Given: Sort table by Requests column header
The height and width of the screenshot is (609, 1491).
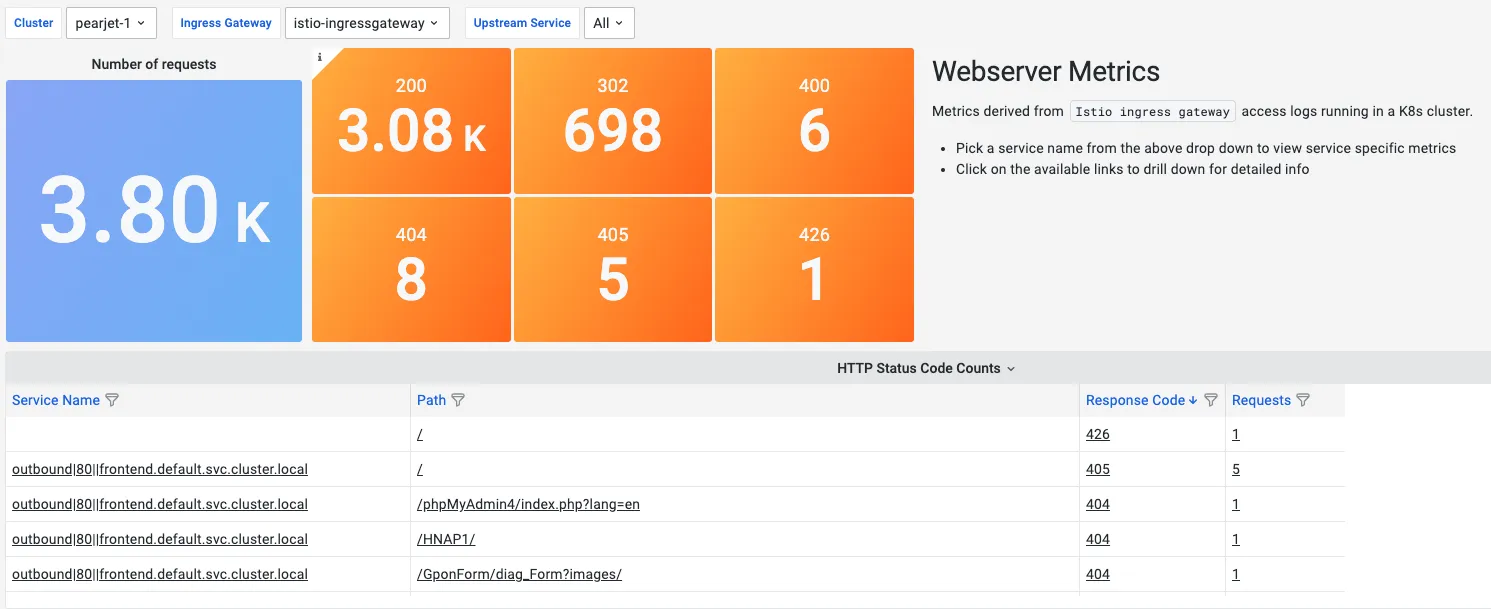Looking at the screenshot, I should pos(1261,400).
